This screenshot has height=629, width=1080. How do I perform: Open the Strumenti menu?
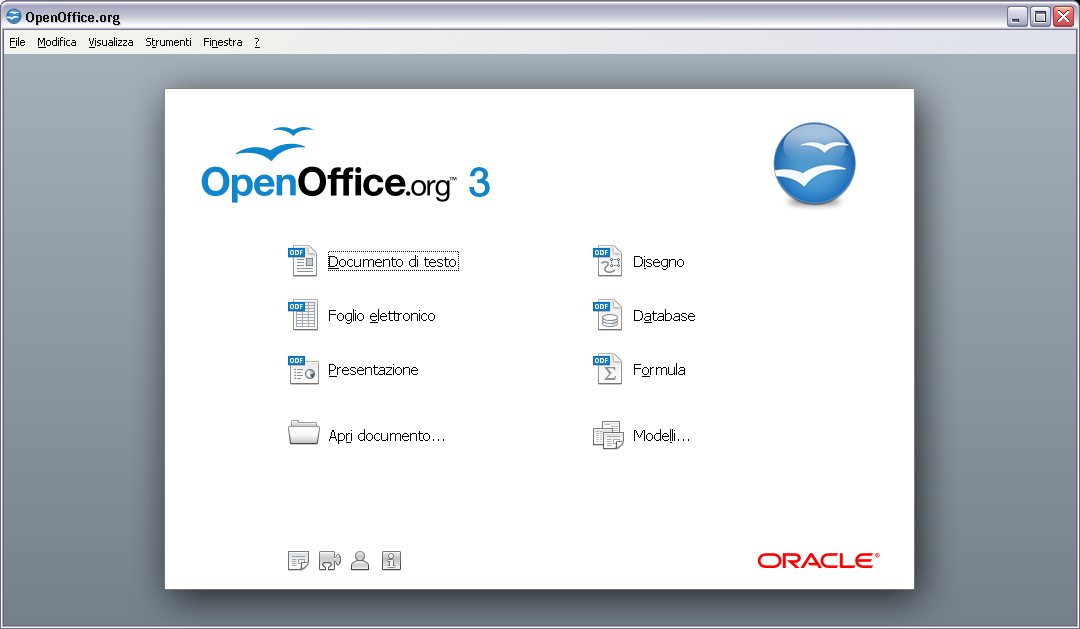[x=168, y=42]
